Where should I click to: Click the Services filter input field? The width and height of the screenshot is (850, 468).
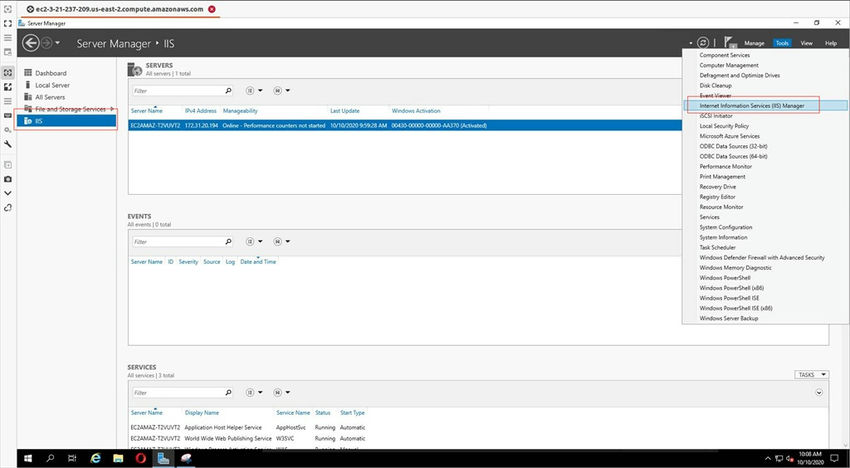177,392
